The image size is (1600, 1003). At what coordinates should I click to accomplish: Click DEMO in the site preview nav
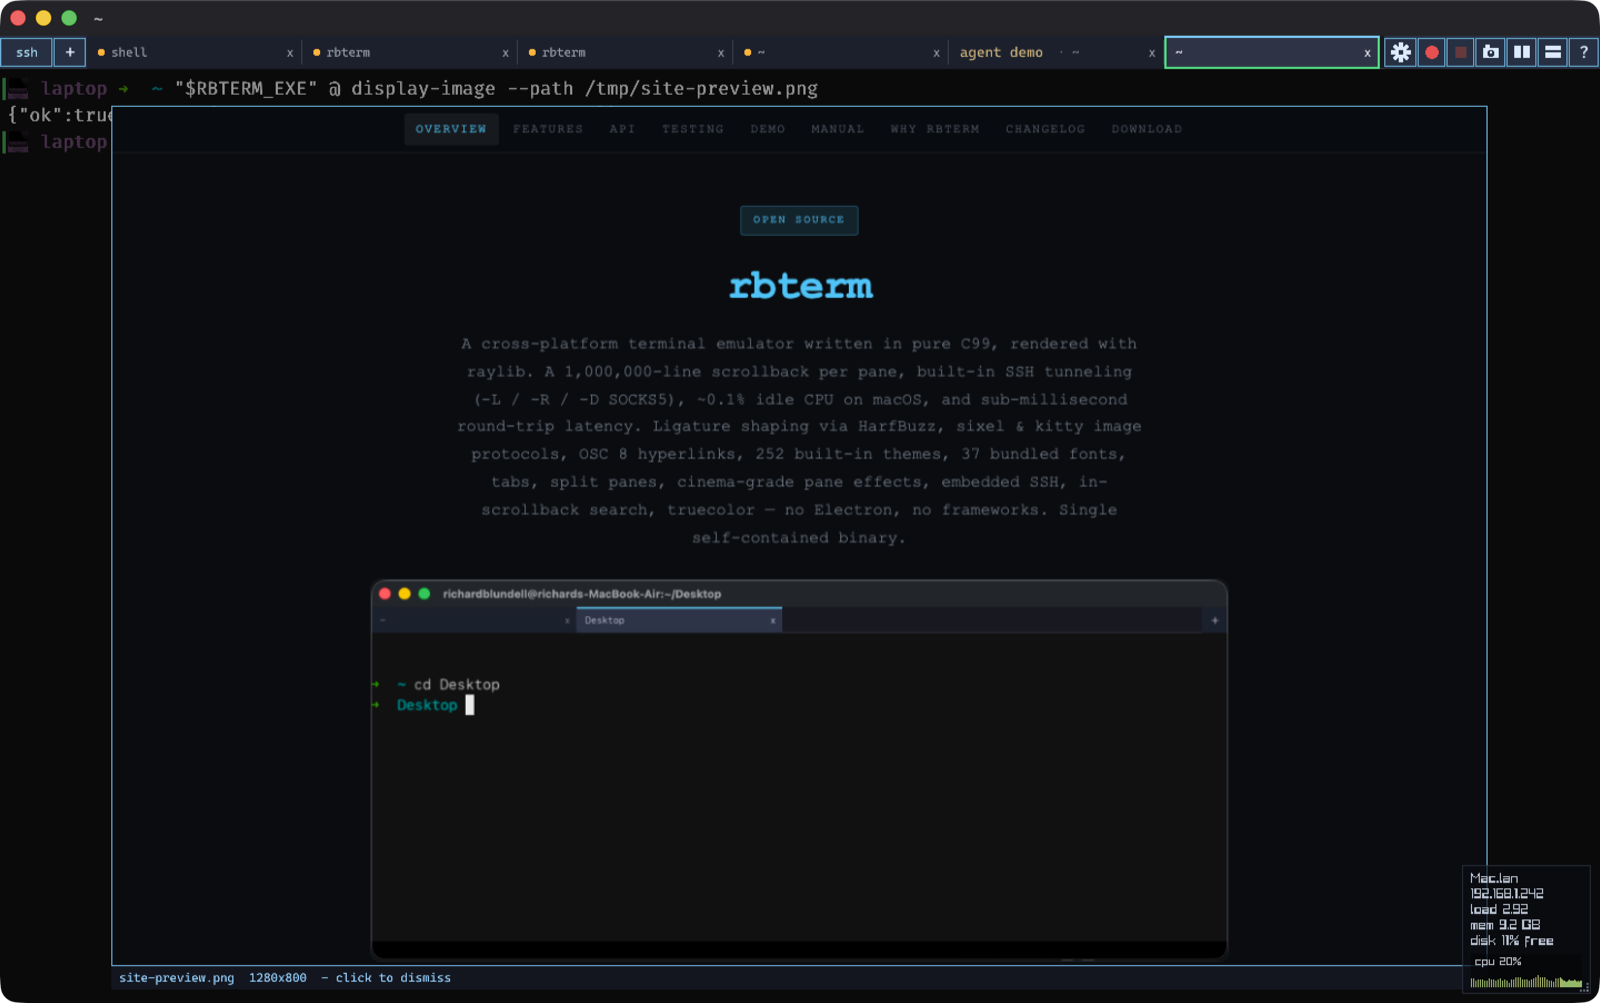click(x=768, y=129)
